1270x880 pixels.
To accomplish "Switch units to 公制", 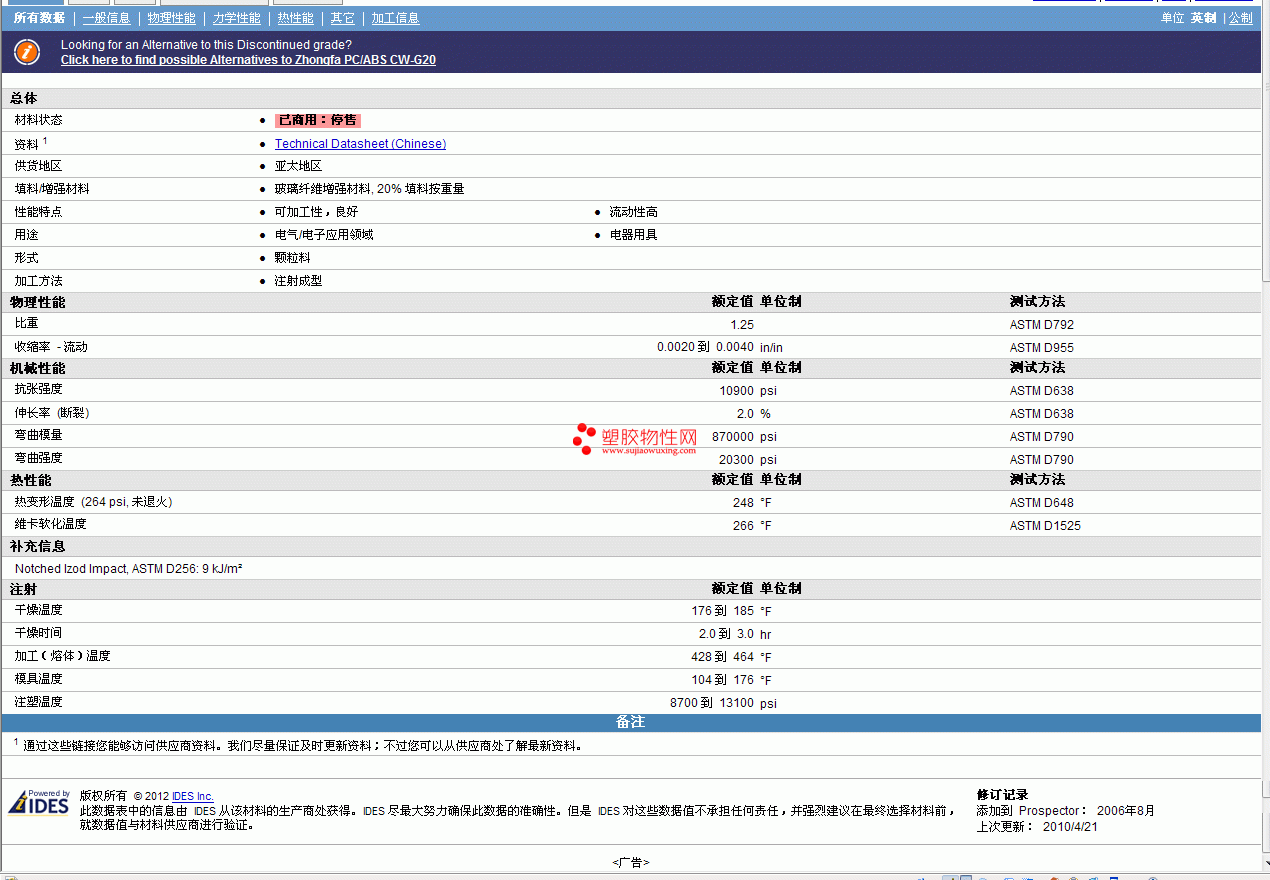I will point(1240,18).
